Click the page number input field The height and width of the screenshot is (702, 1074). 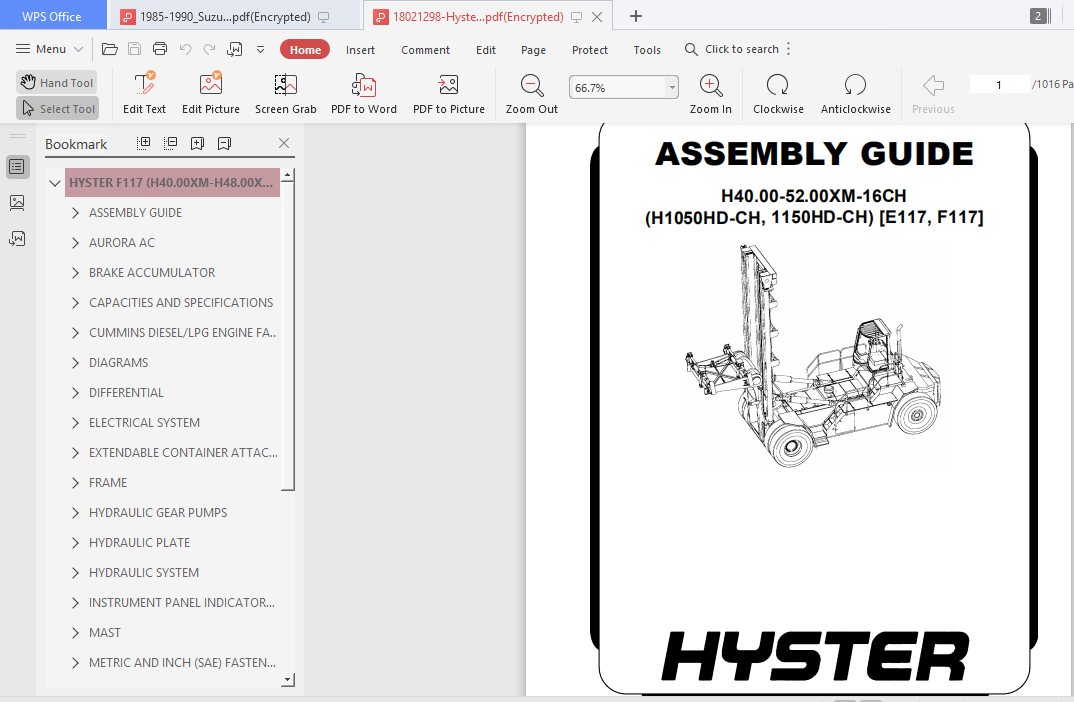(999, 84)
